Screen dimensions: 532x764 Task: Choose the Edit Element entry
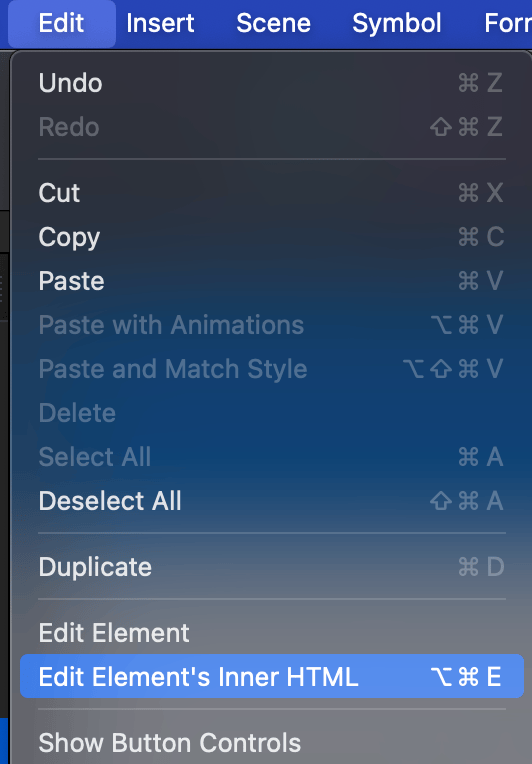272,633
